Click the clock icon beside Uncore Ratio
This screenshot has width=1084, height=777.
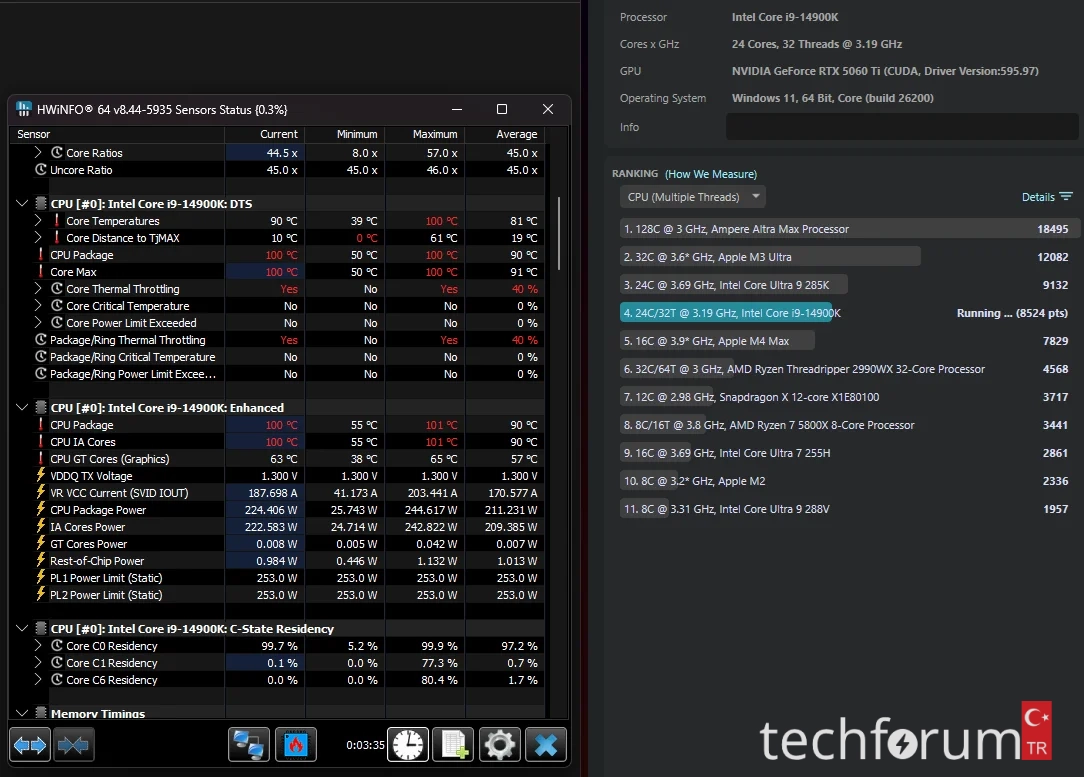pyautogui.click(x=41, y=169)
